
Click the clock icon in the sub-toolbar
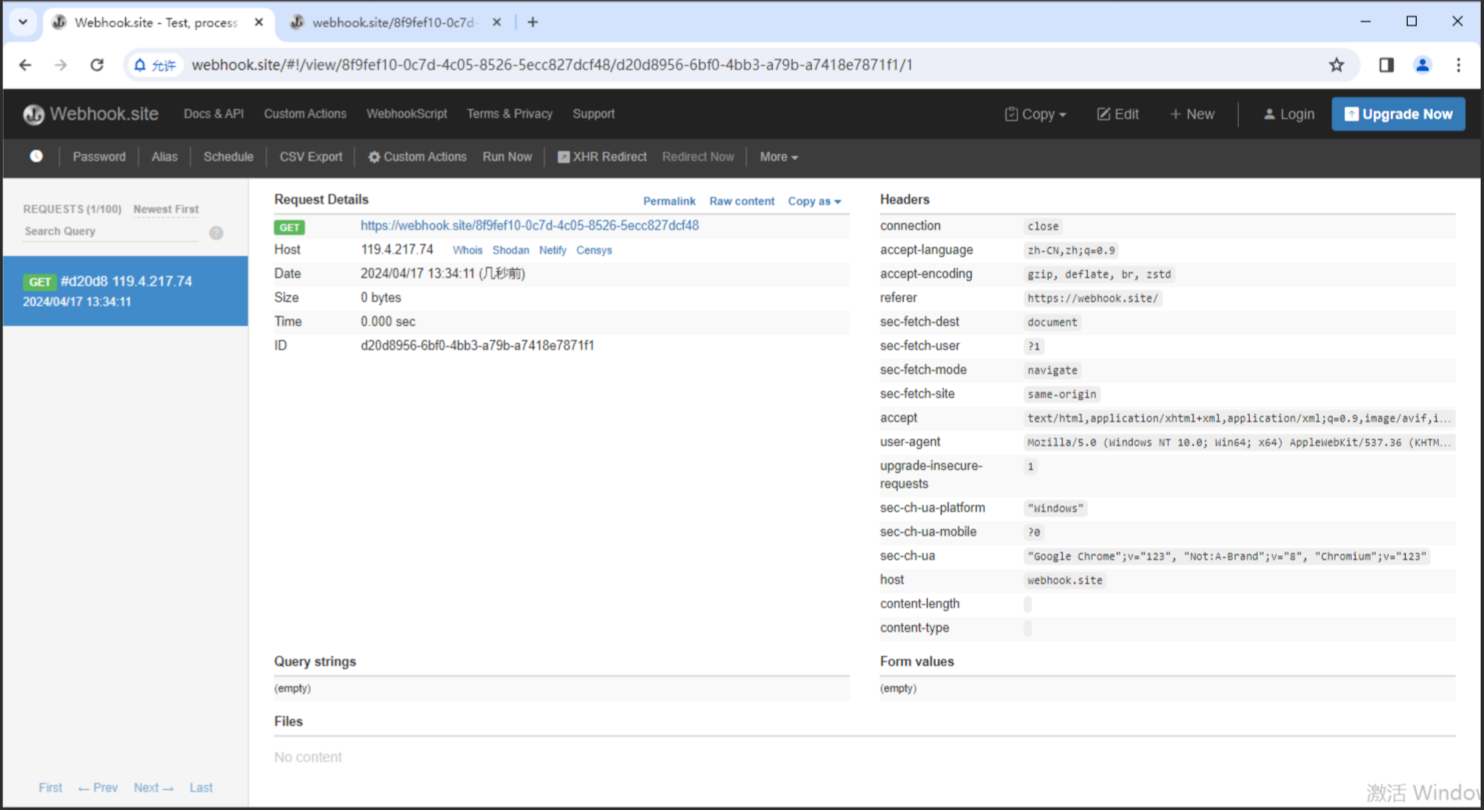[36, 156]
